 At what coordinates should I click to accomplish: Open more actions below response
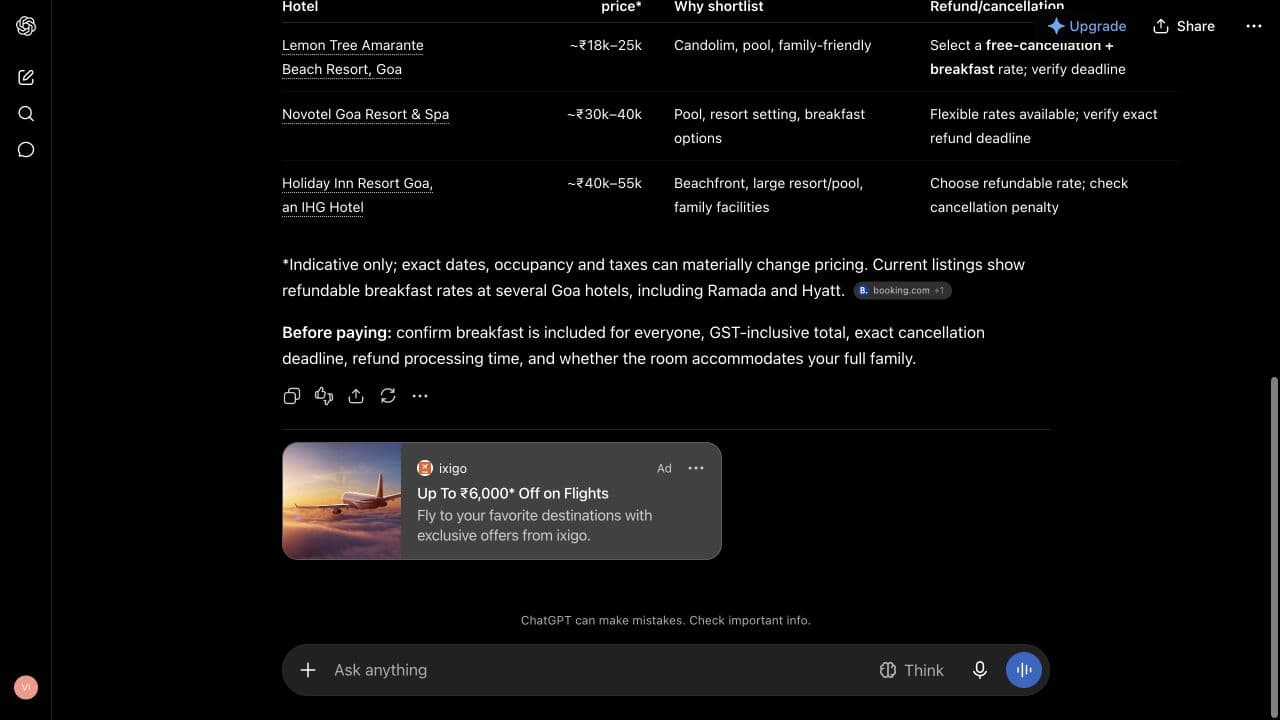click(420, 396)
